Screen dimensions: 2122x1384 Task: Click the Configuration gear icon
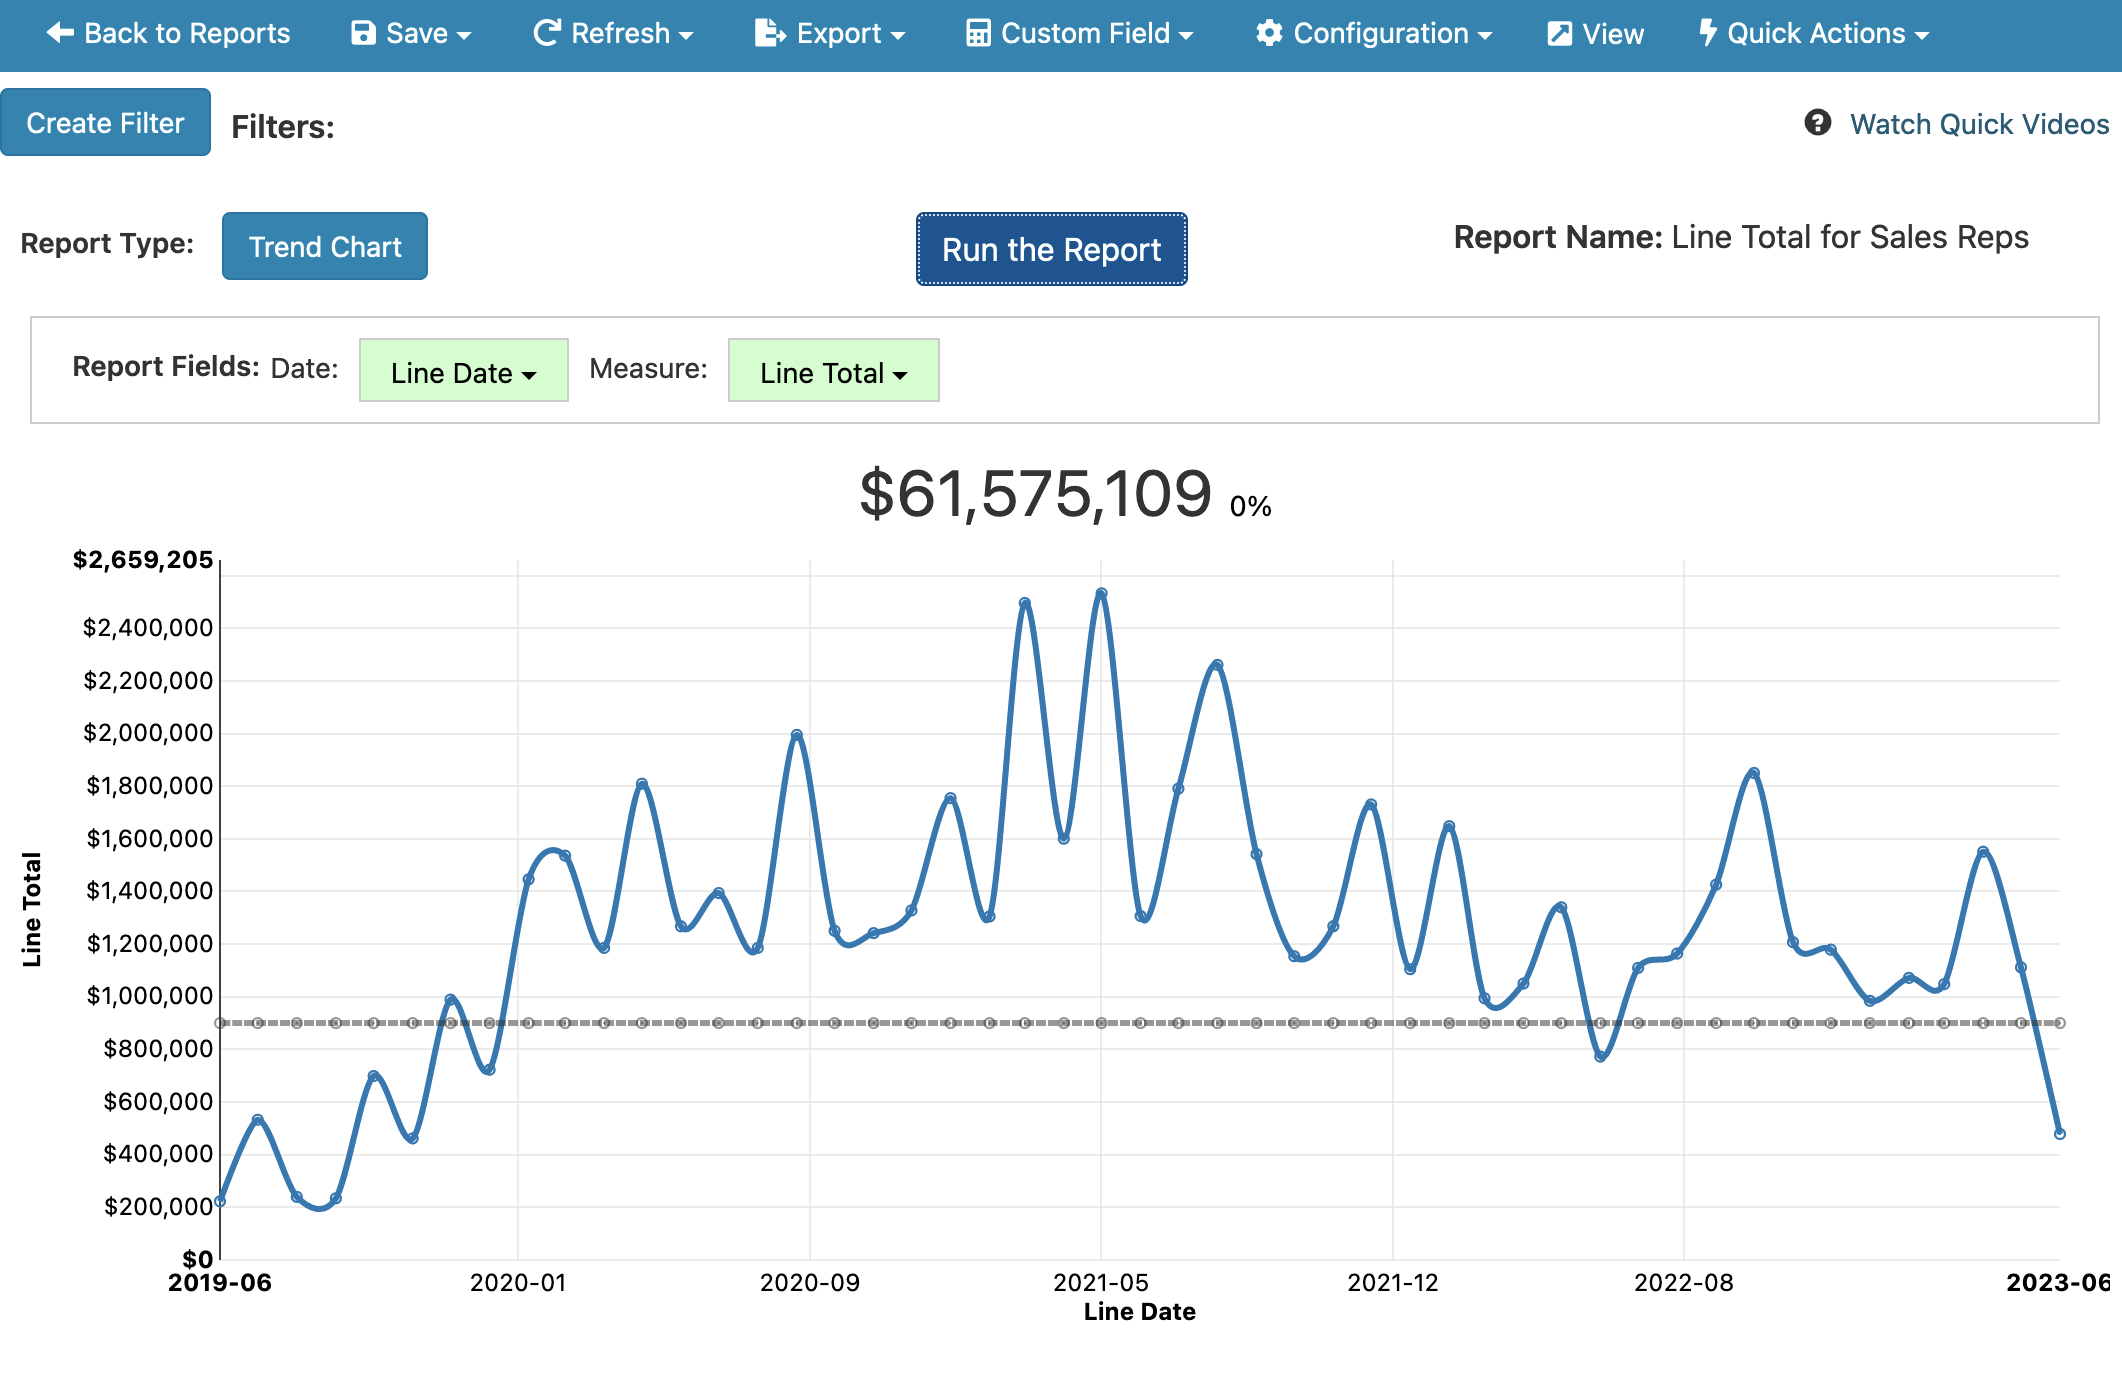pyautogui.click(x=1269, y=33)
